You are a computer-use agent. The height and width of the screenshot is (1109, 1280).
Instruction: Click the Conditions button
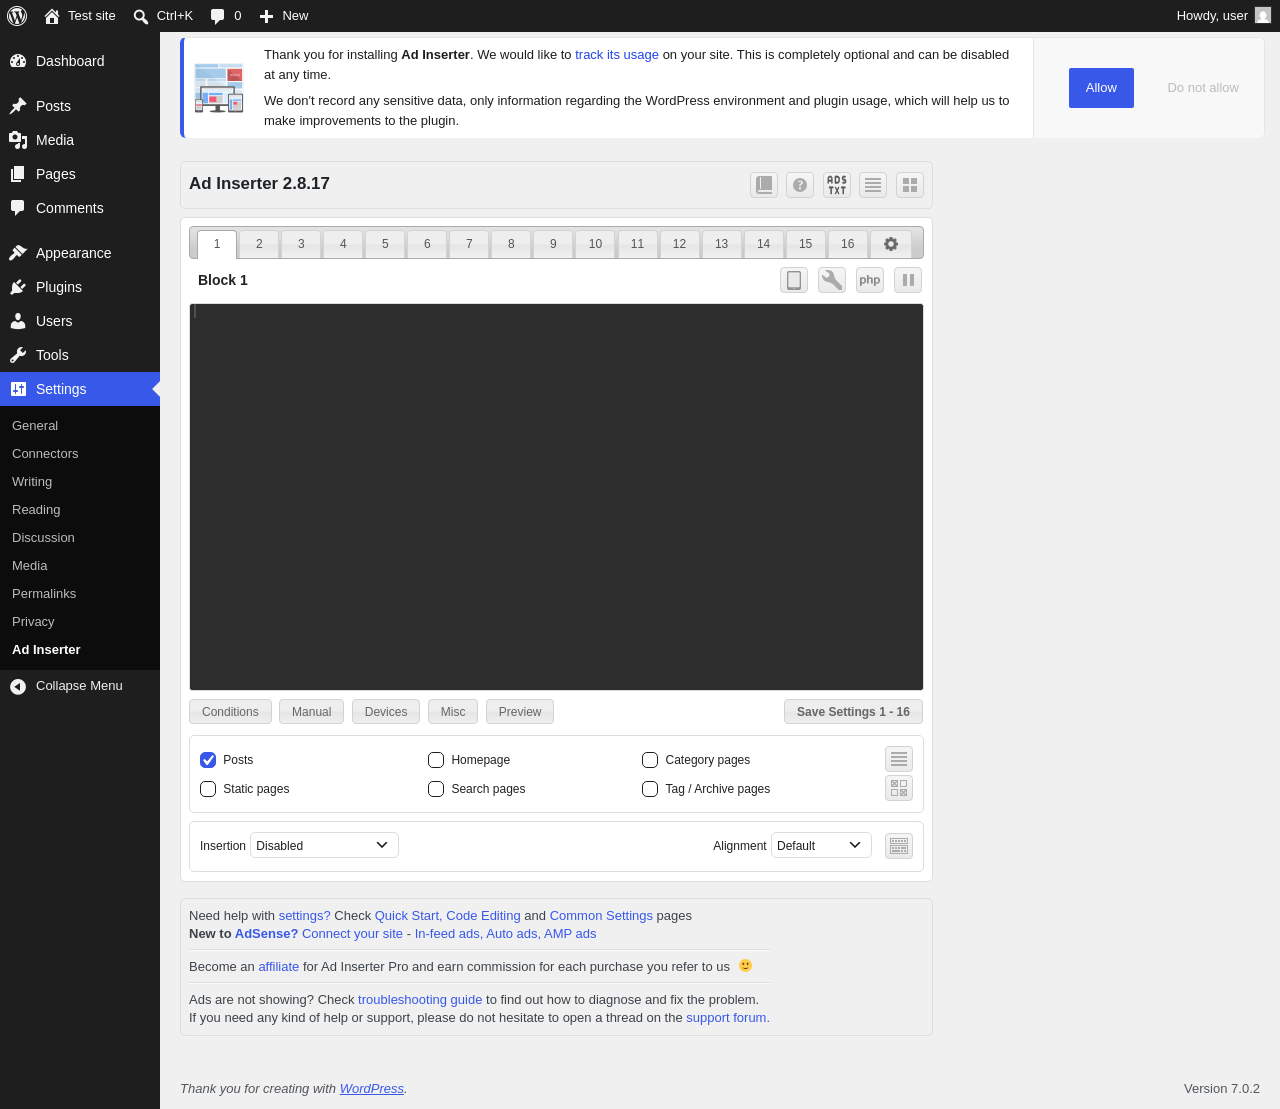pos(230,712)
